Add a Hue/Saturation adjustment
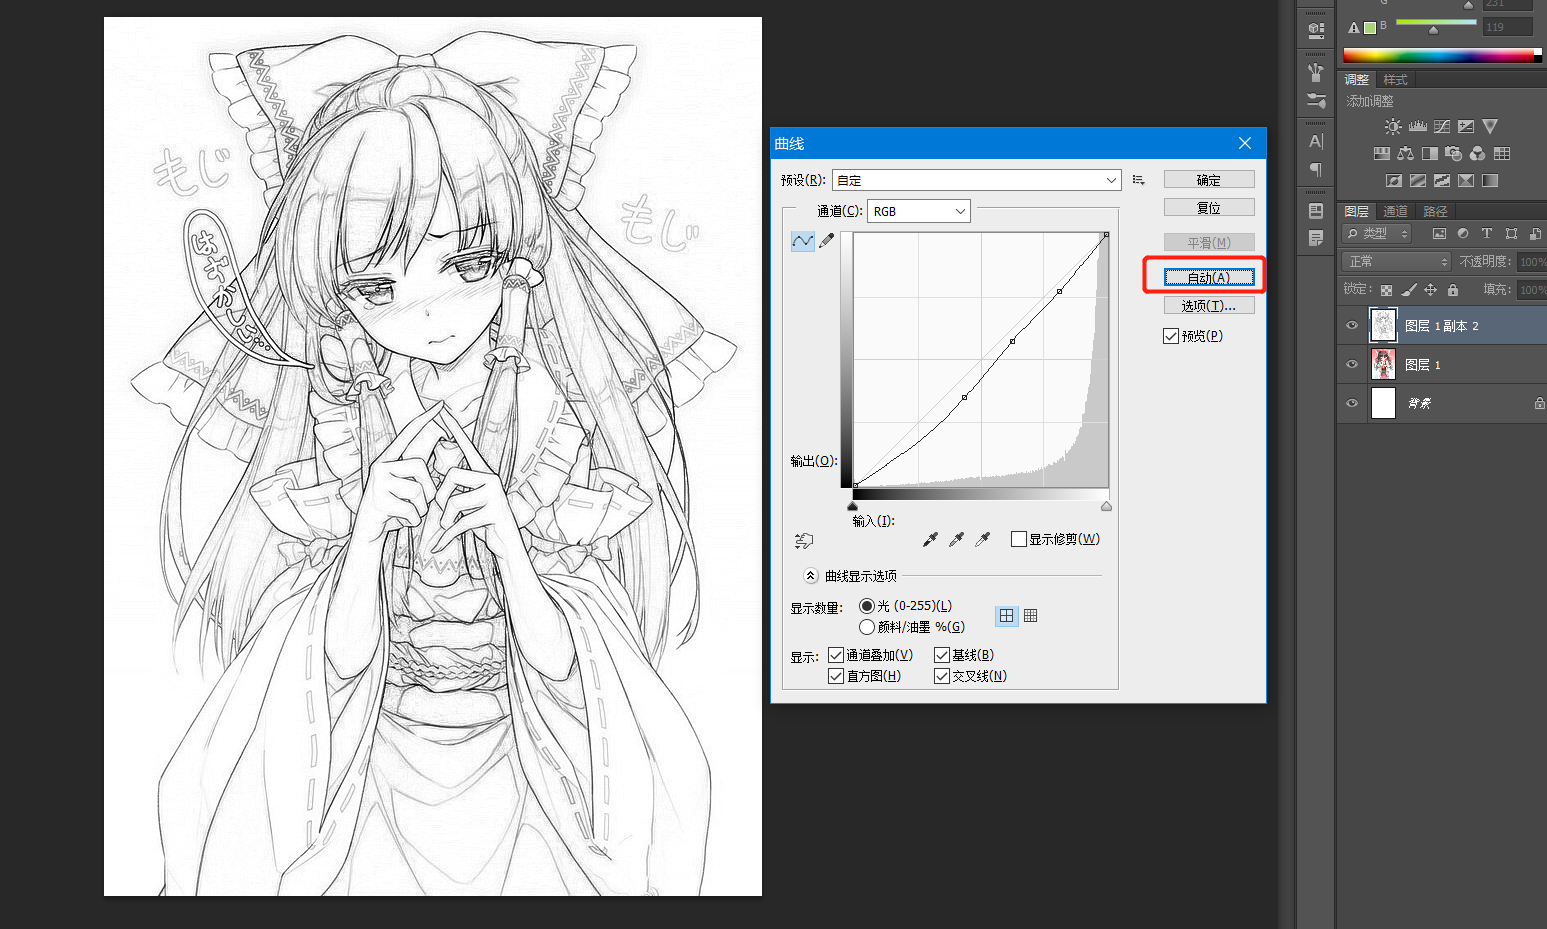This screenshot has width=1547, height=929. (x=1381, y=153)
